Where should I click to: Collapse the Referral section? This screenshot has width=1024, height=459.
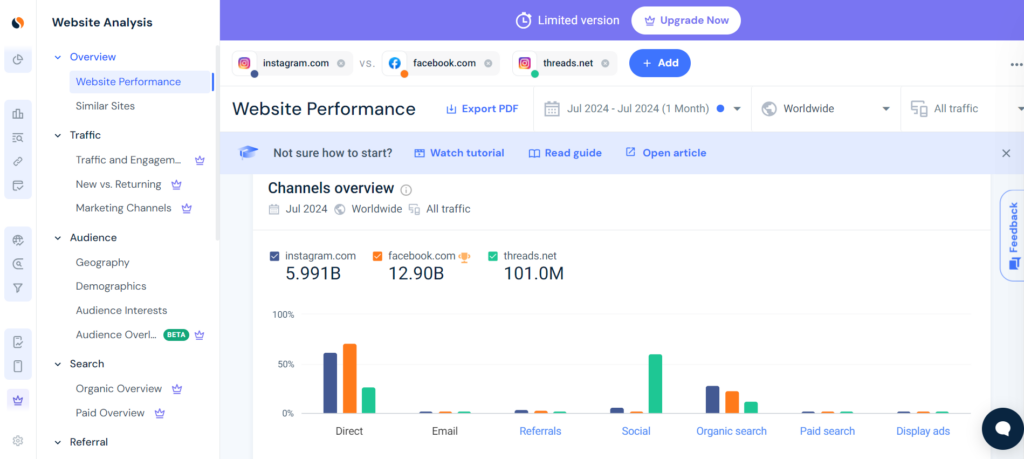pyautogui.click(x=57, y=443)
